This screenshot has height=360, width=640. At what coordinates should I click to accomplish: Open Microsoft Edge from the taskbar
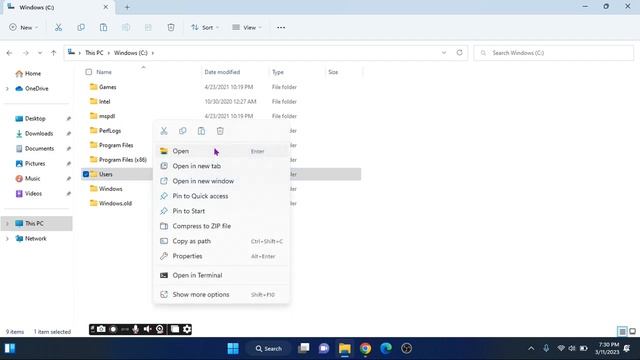point(386,349)
